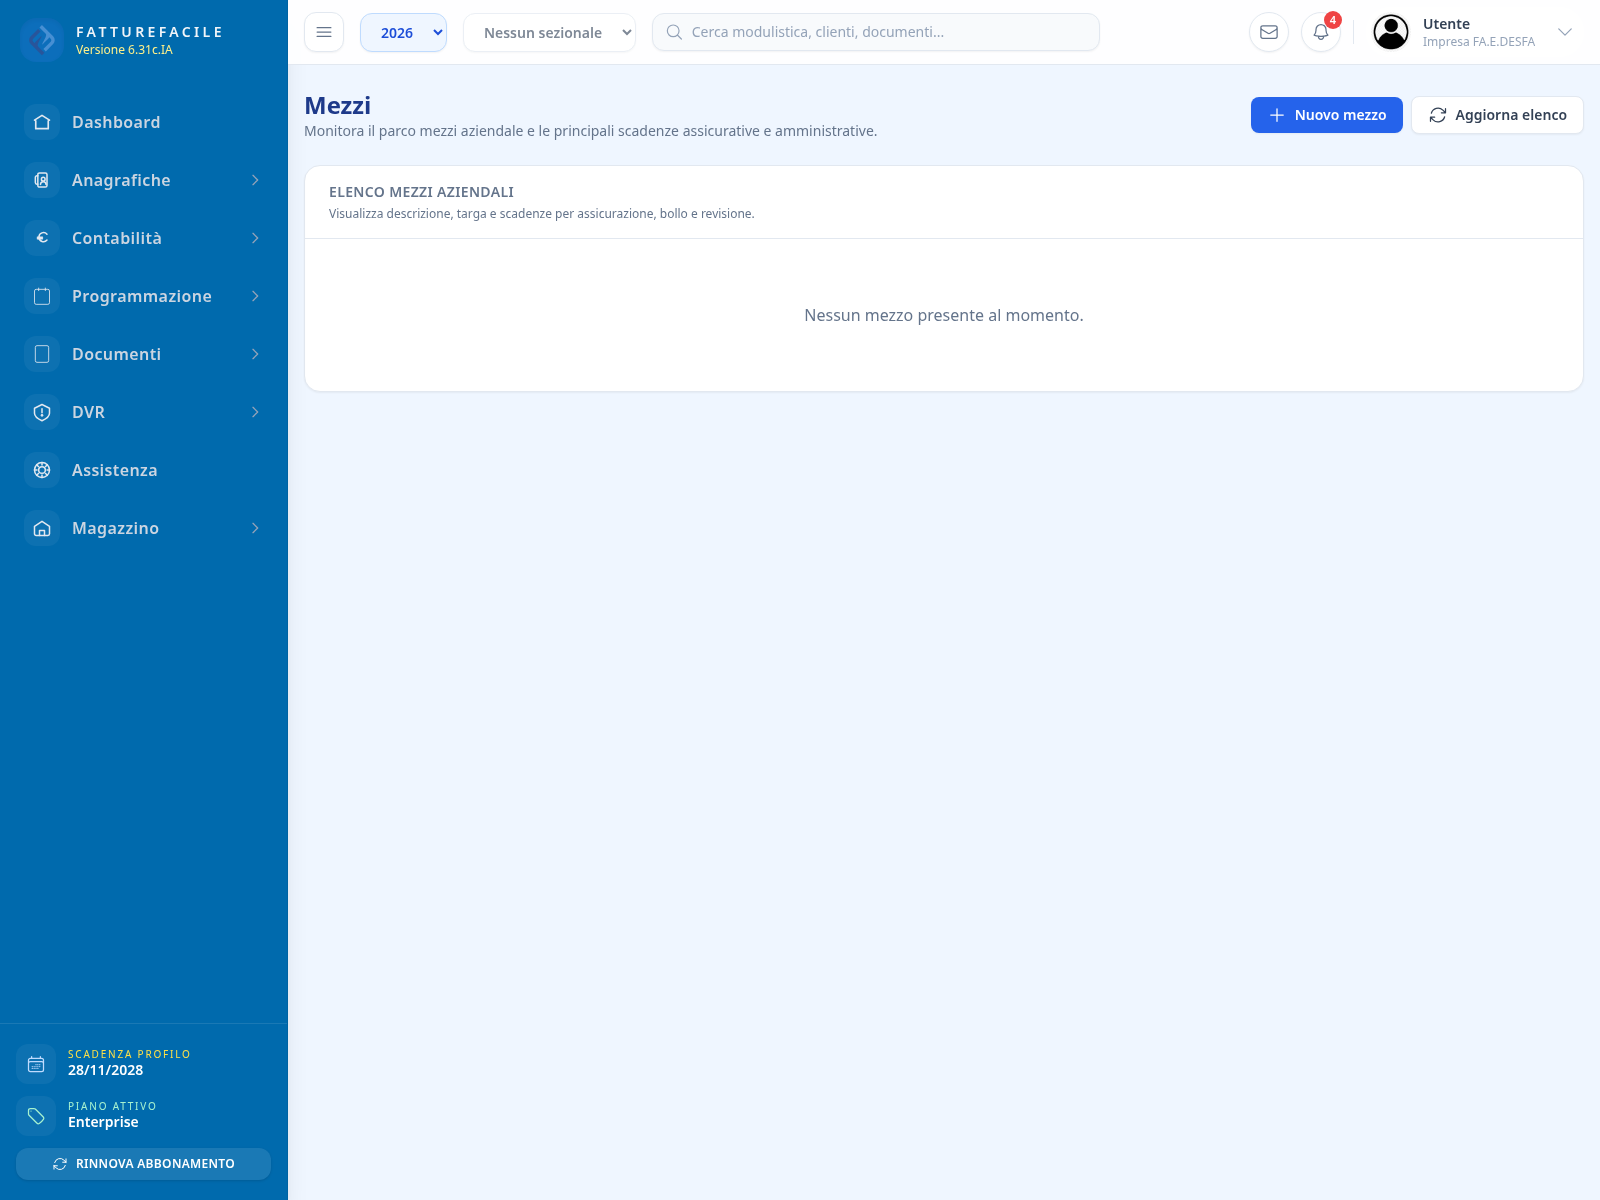Click the Mezzi page heading

pyautogui.click(x=337, y=106)
